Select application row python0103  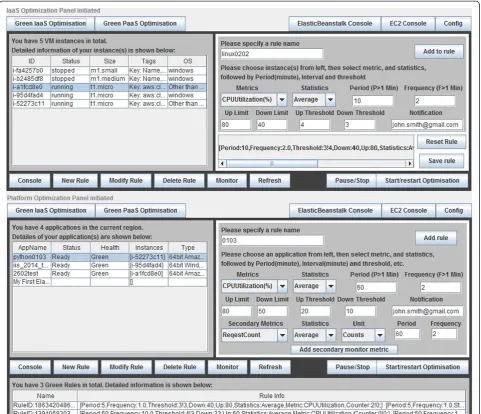pyautogui.click(x=110, y=257)
